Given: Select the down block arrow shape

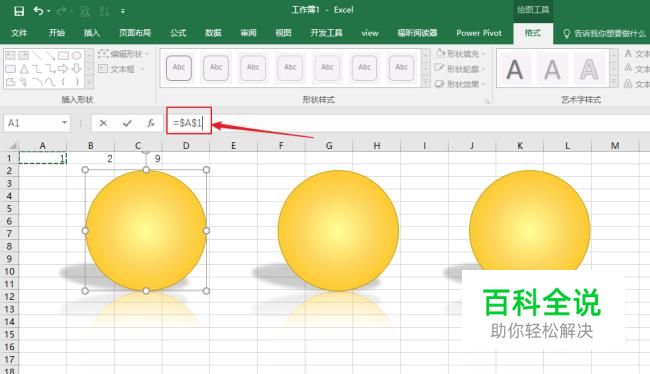Looking at the screenshot, I should click(77, 68).
